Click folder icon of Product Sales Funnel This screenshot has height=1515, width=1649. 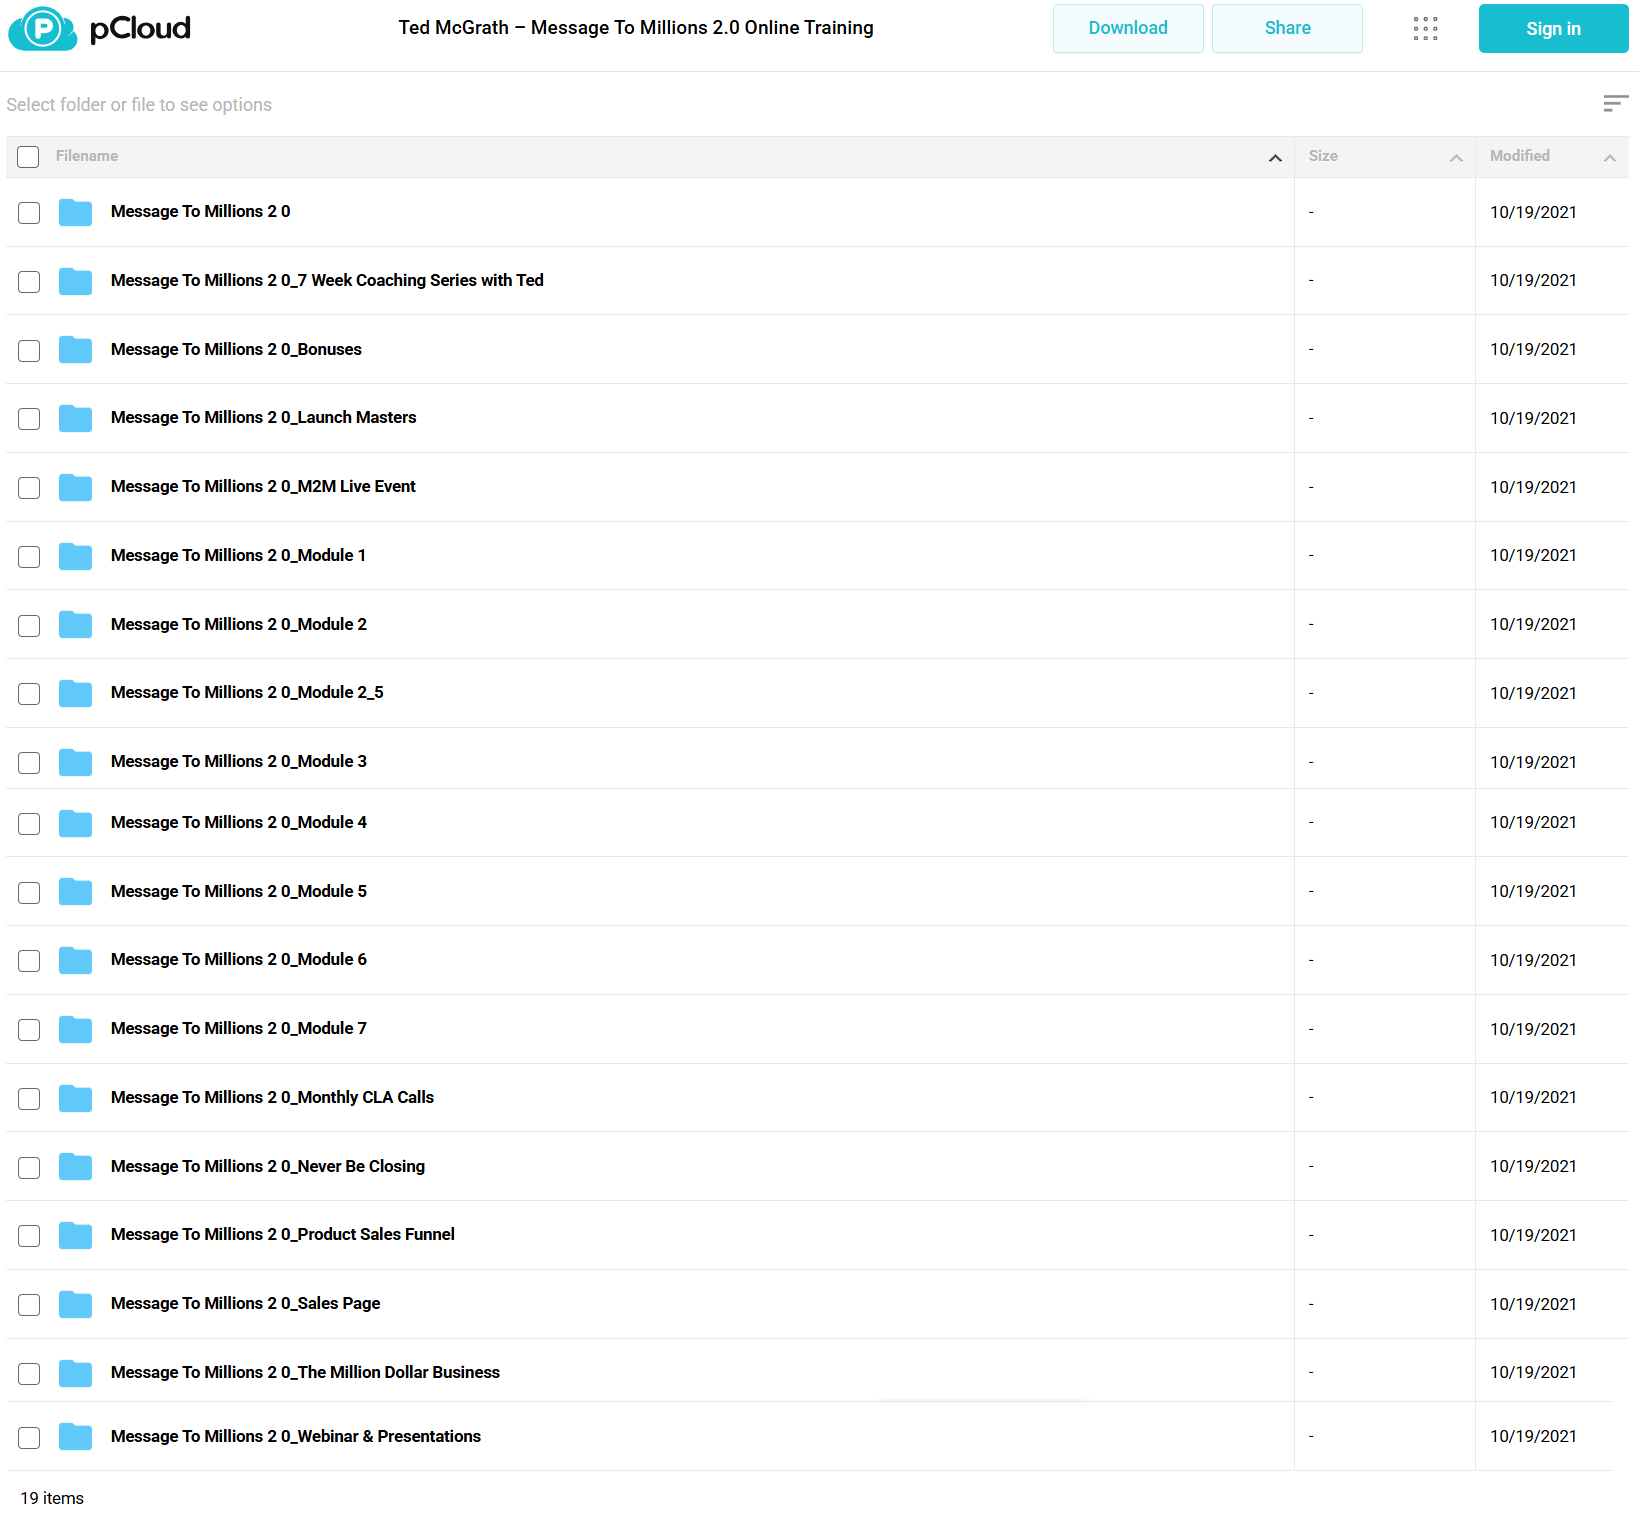75,1235
